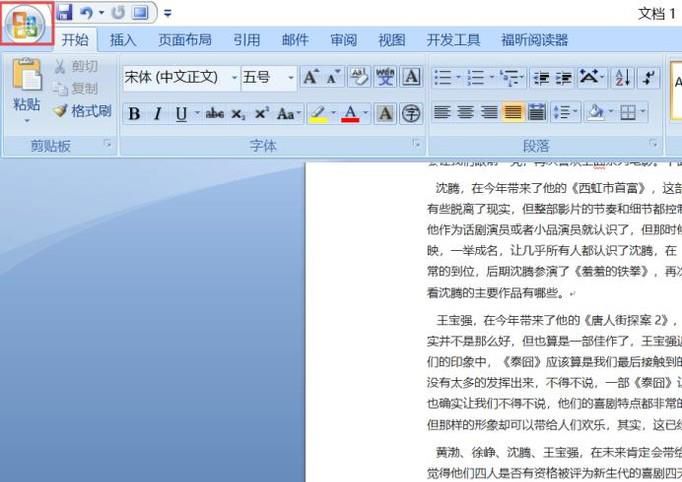Save the document from Quick Access
Image resolution: width=682 pixels, height=482 pixels.
[64, 13]
